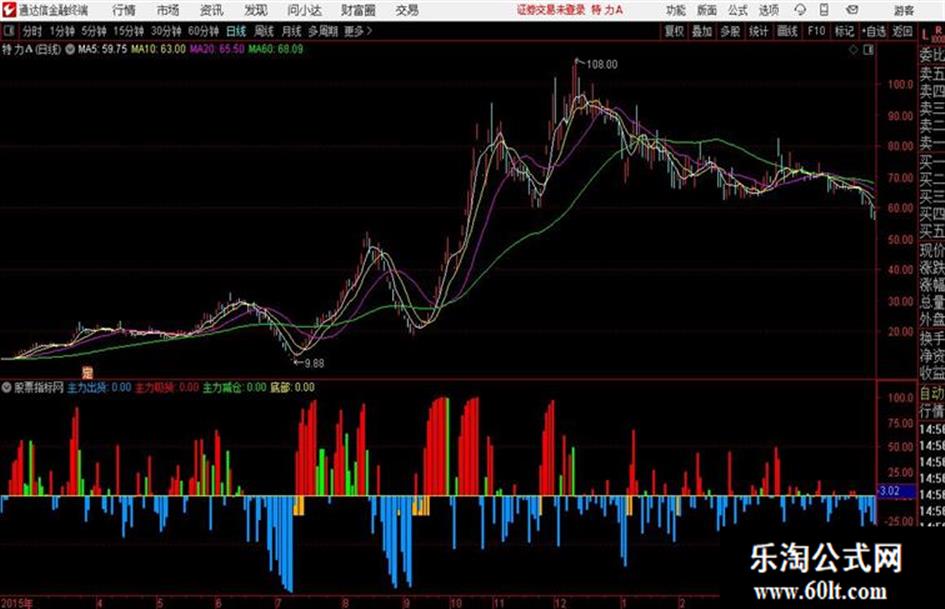Switch to the 分时 chart tab
945x609 pixels.
32,31
